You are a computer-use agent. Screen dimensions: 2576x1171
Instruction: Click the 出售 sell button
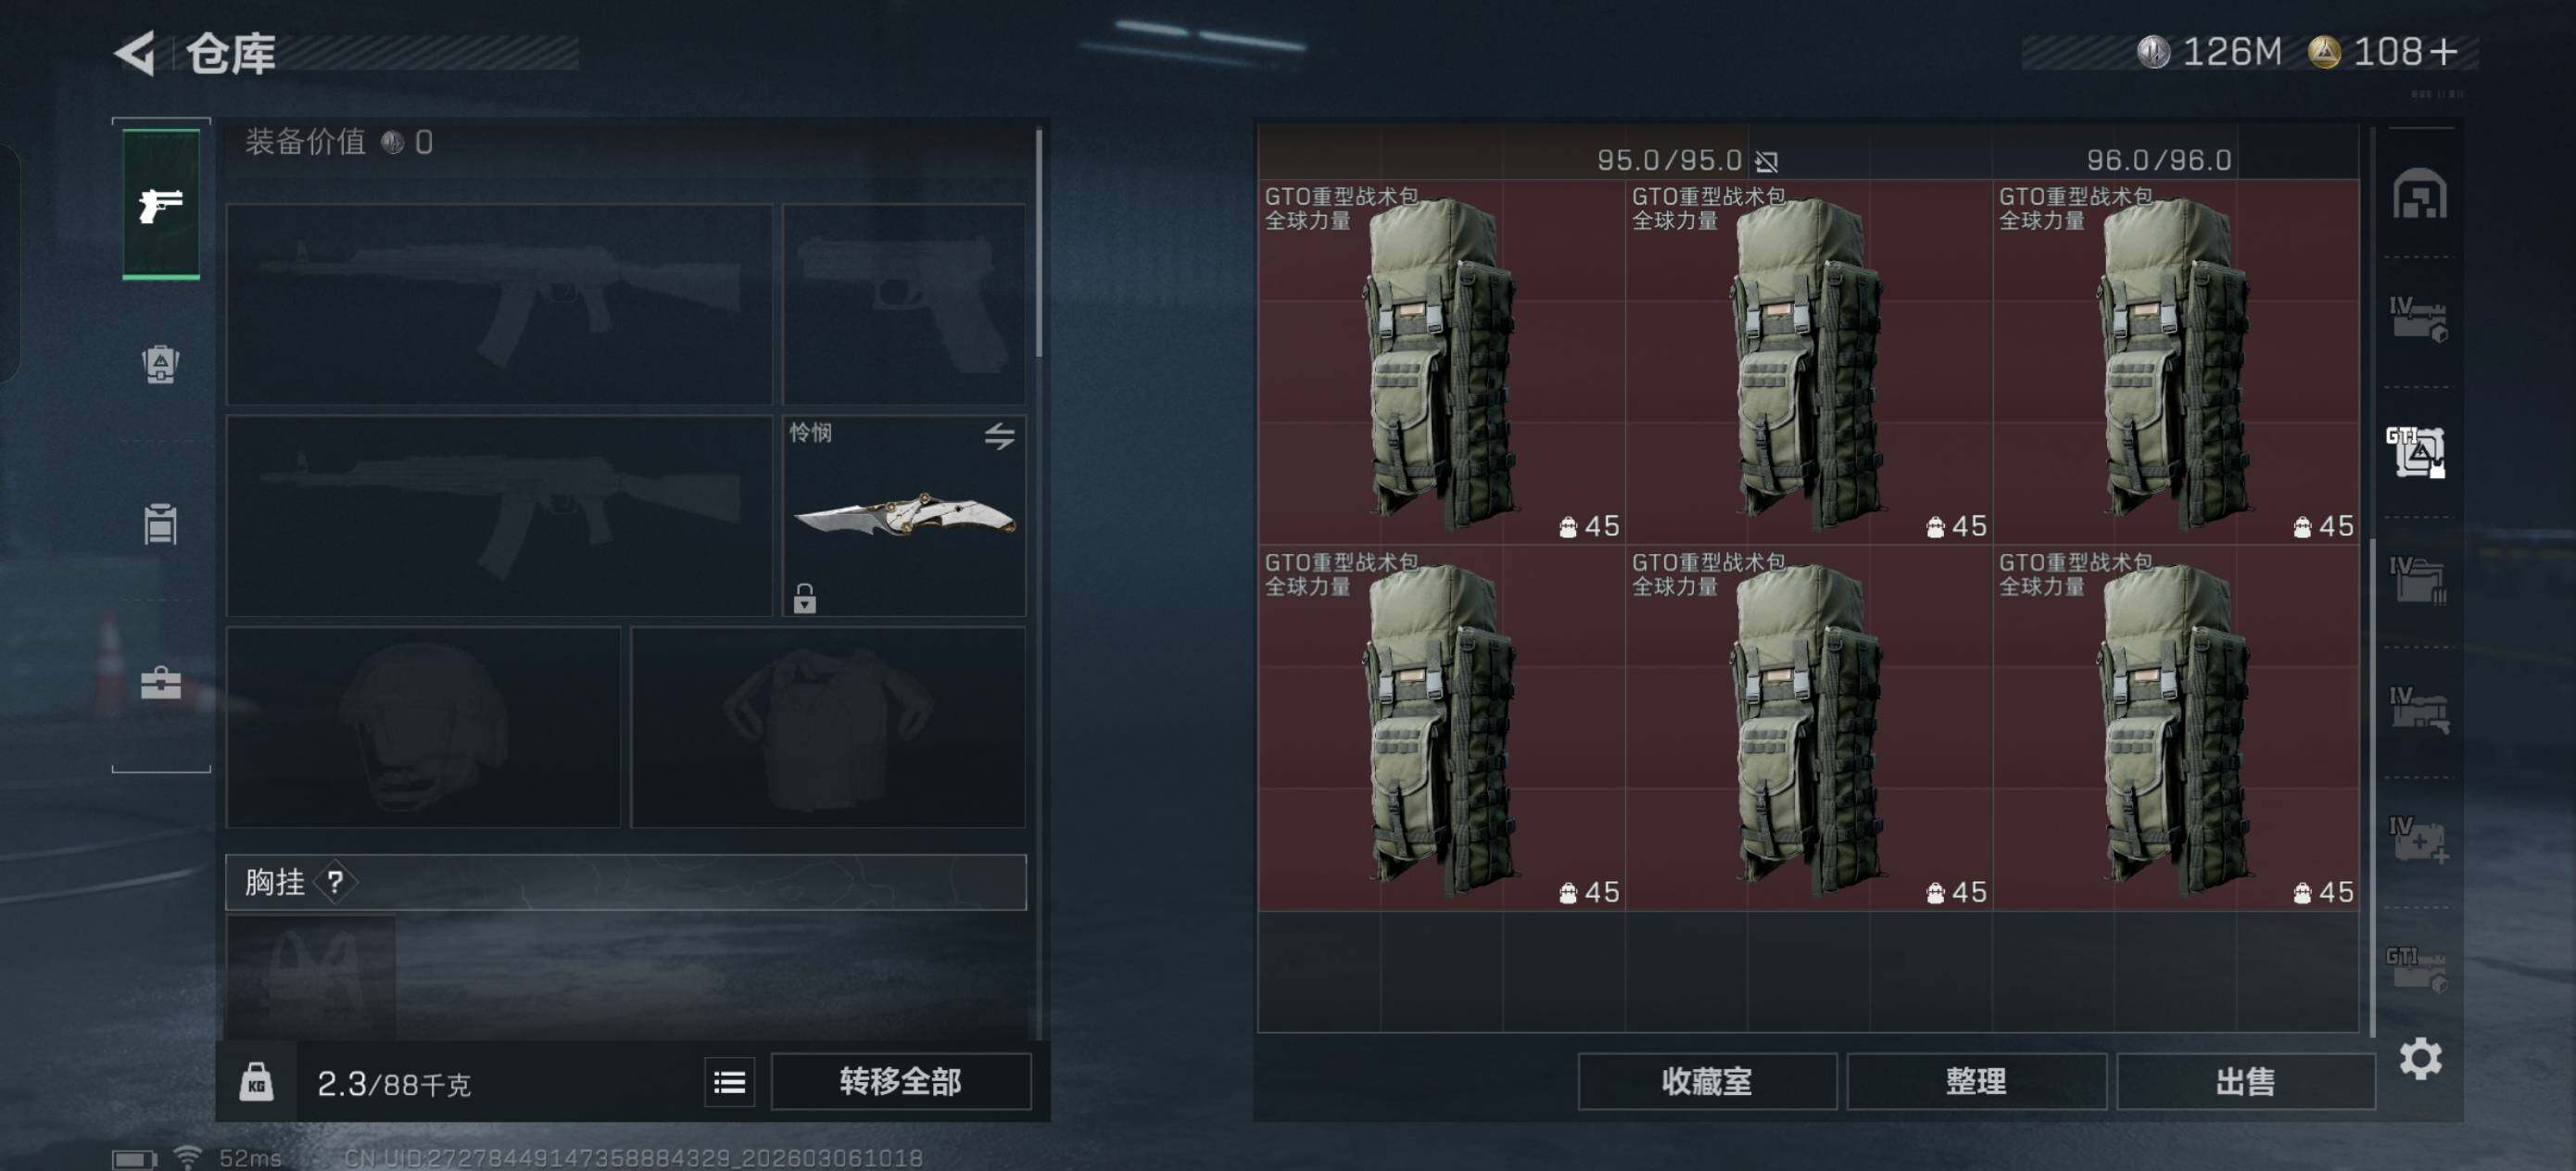point(2245,1082)
